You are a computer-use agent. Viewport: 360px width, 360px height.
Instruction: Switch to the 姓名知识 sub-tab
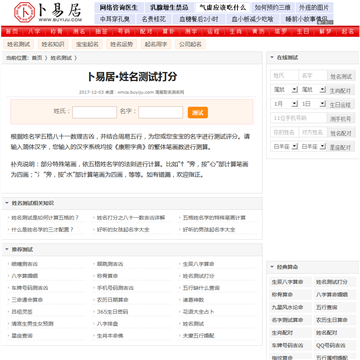(53, 44)
